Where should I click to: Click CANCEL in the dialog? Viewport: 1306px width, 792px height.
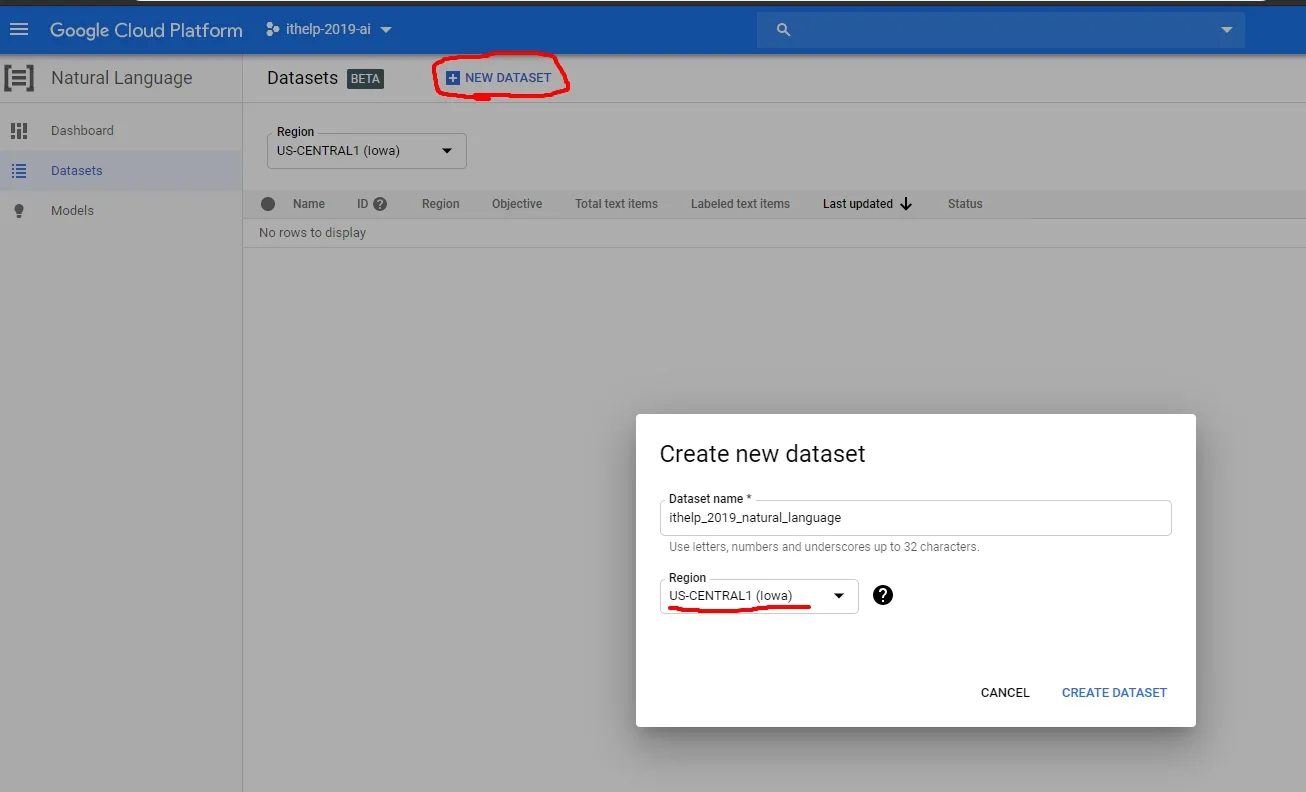1005,693
